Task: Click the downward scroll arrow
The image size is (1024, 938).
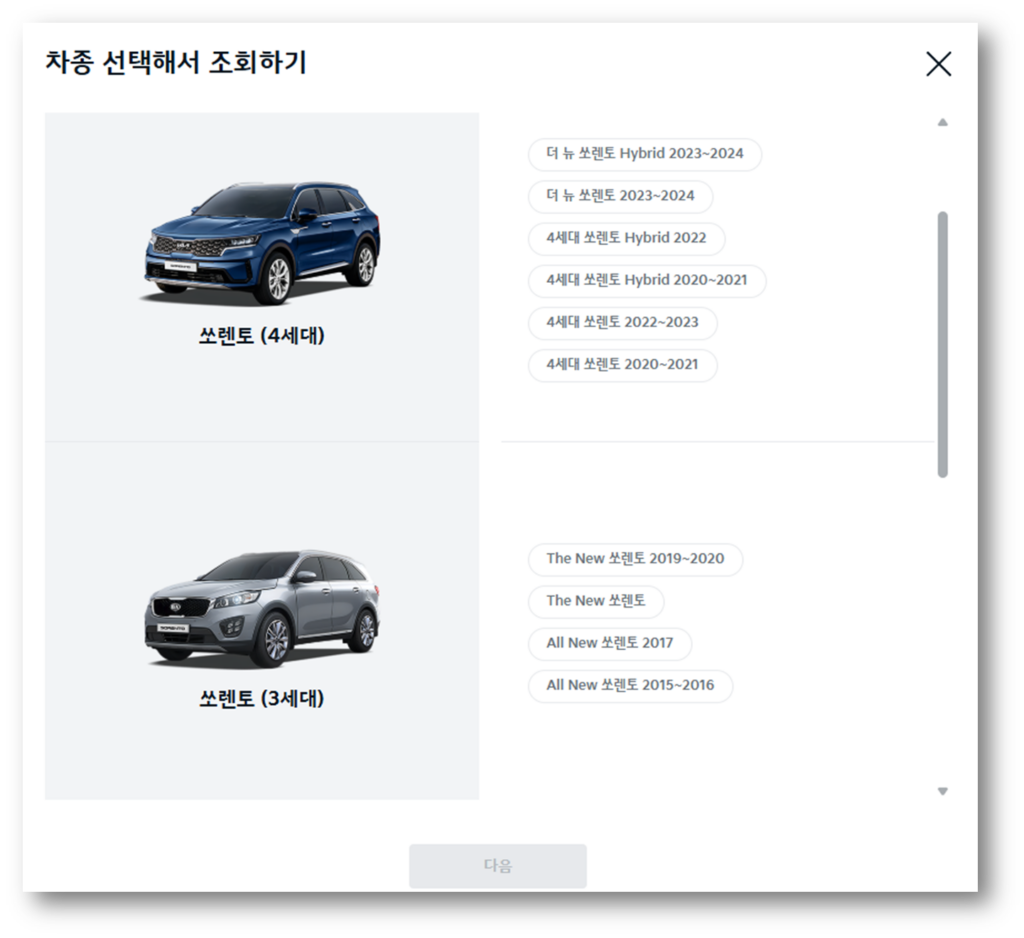Action: [942, 790]
